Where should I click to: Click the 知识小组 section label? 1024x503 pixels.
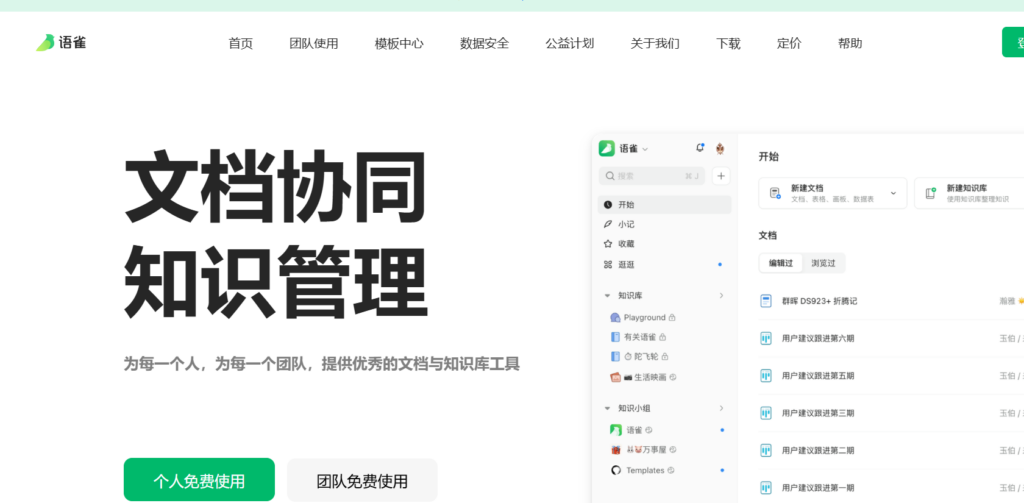coord(634,408)
